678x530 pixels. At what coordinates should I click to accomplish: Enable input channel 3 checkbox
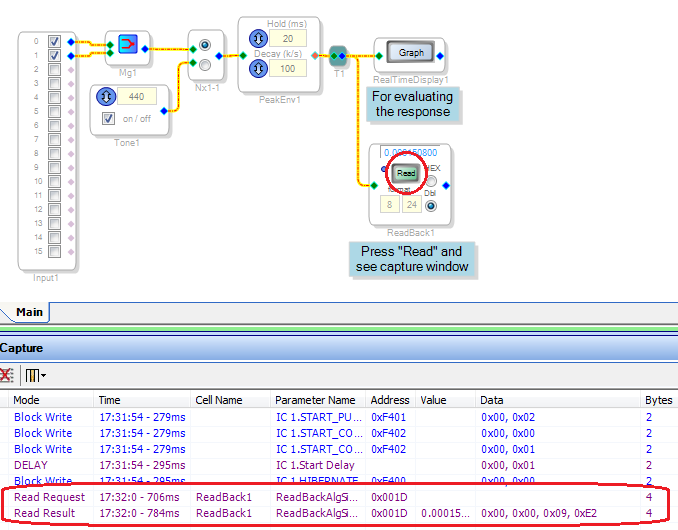pyautogui.click(x=54, y=83)
